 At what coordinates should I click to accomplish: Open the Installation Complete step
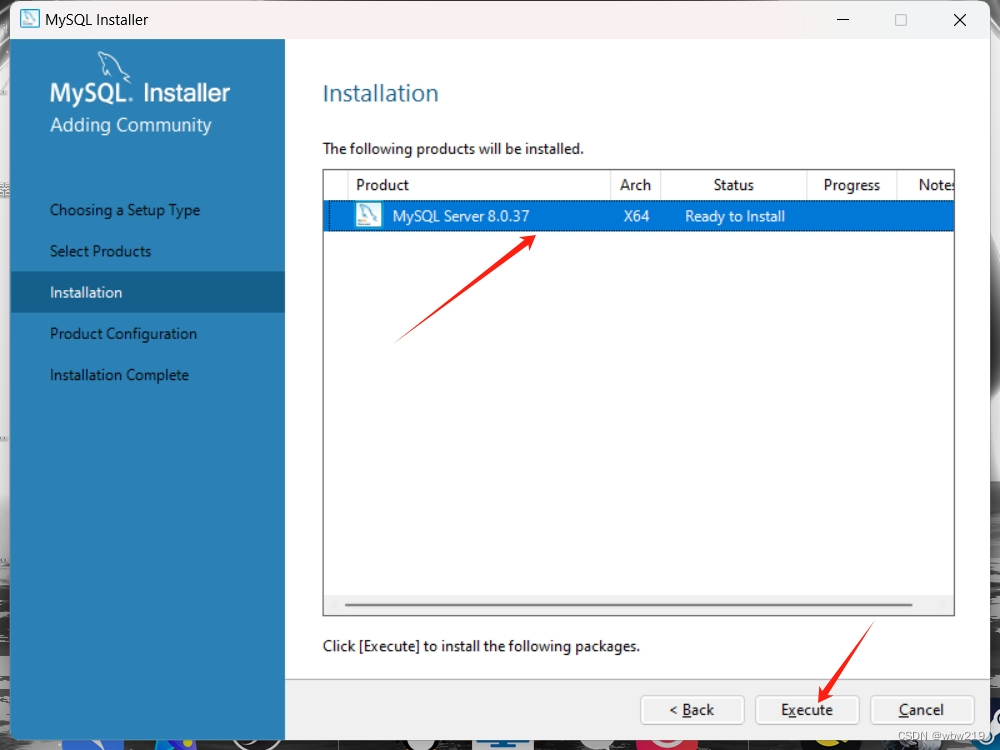pos(119,375)
